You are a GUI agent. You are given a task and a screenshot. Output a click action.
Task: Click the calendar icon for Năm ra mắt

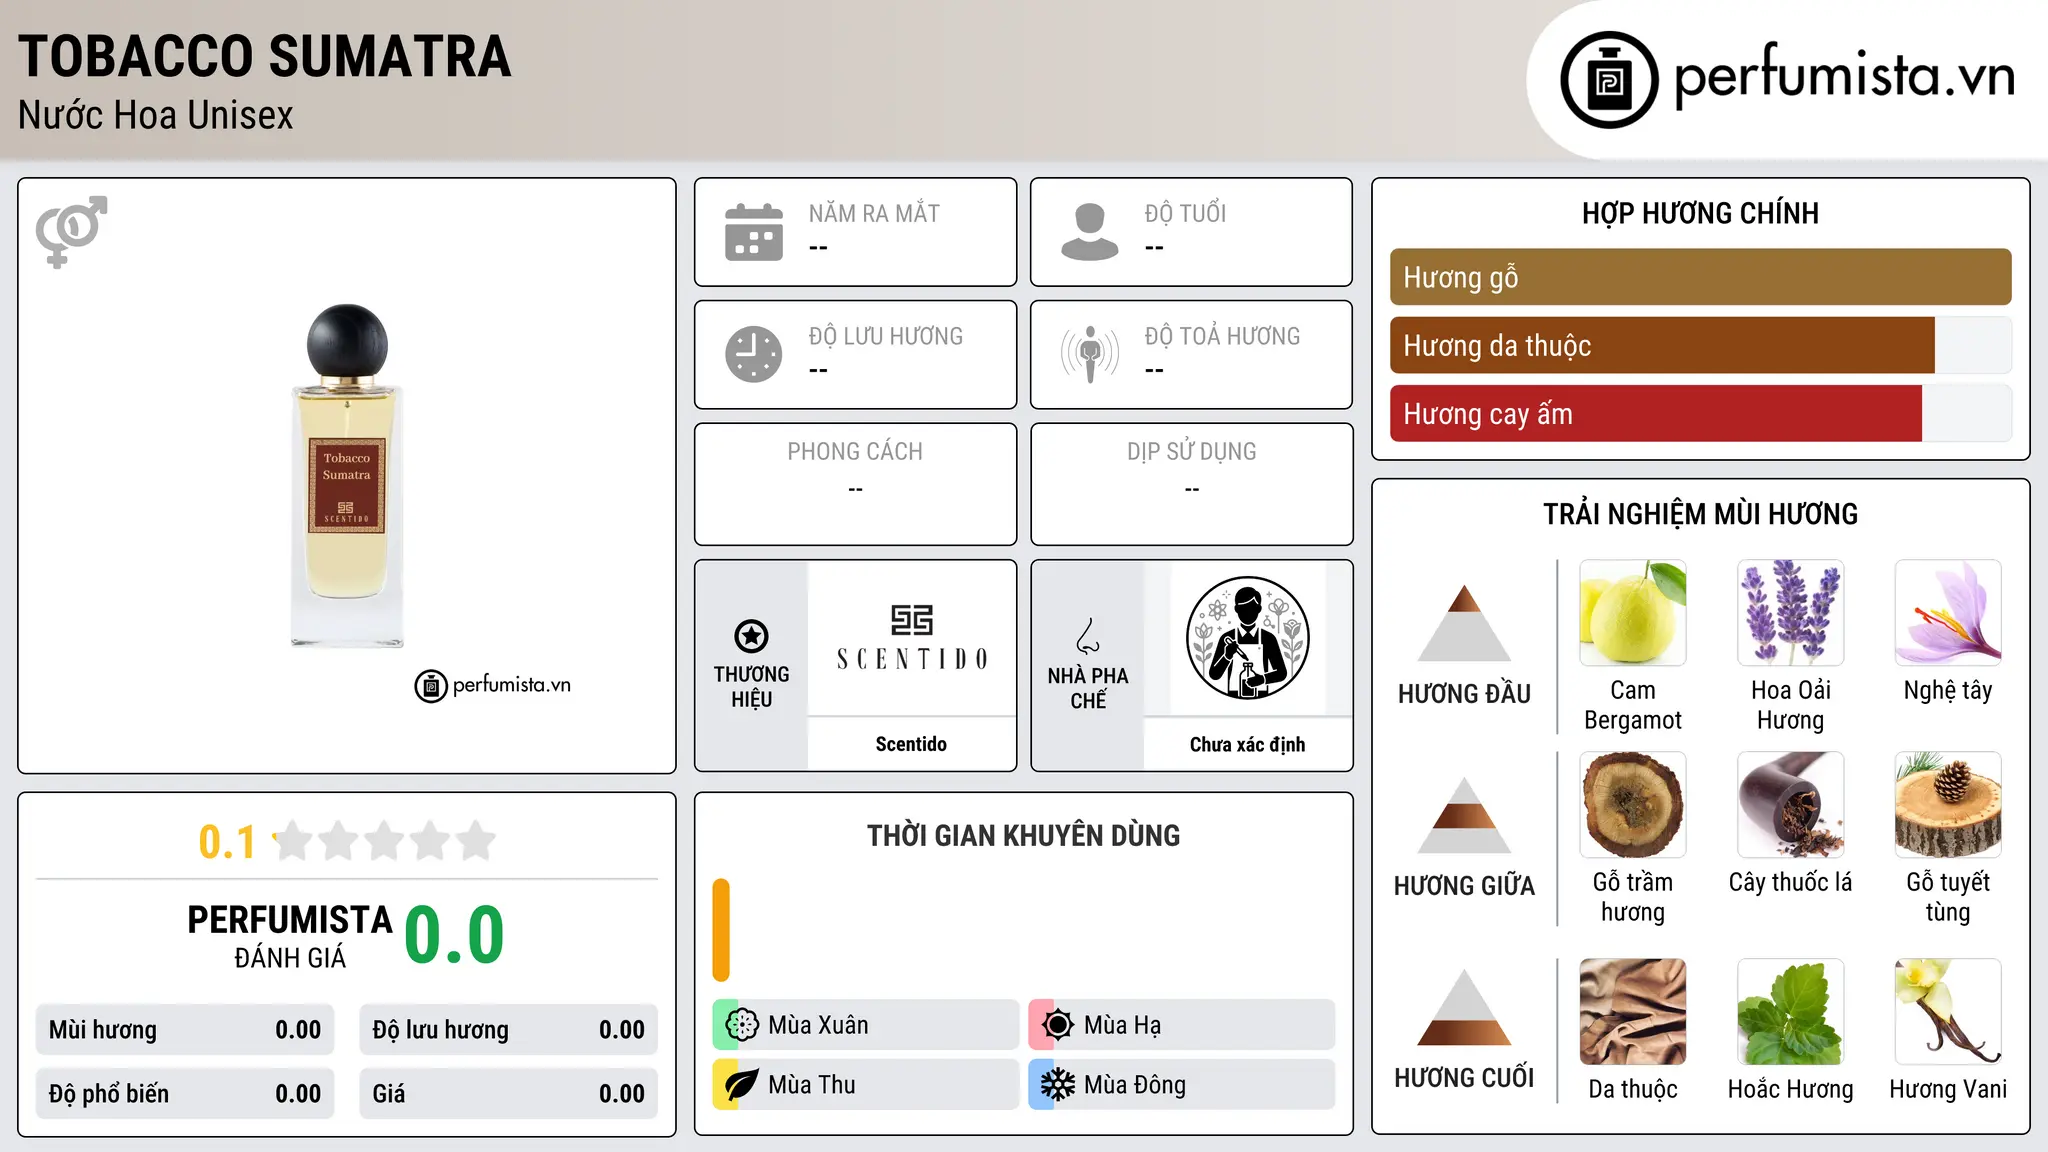click(754, 232)
